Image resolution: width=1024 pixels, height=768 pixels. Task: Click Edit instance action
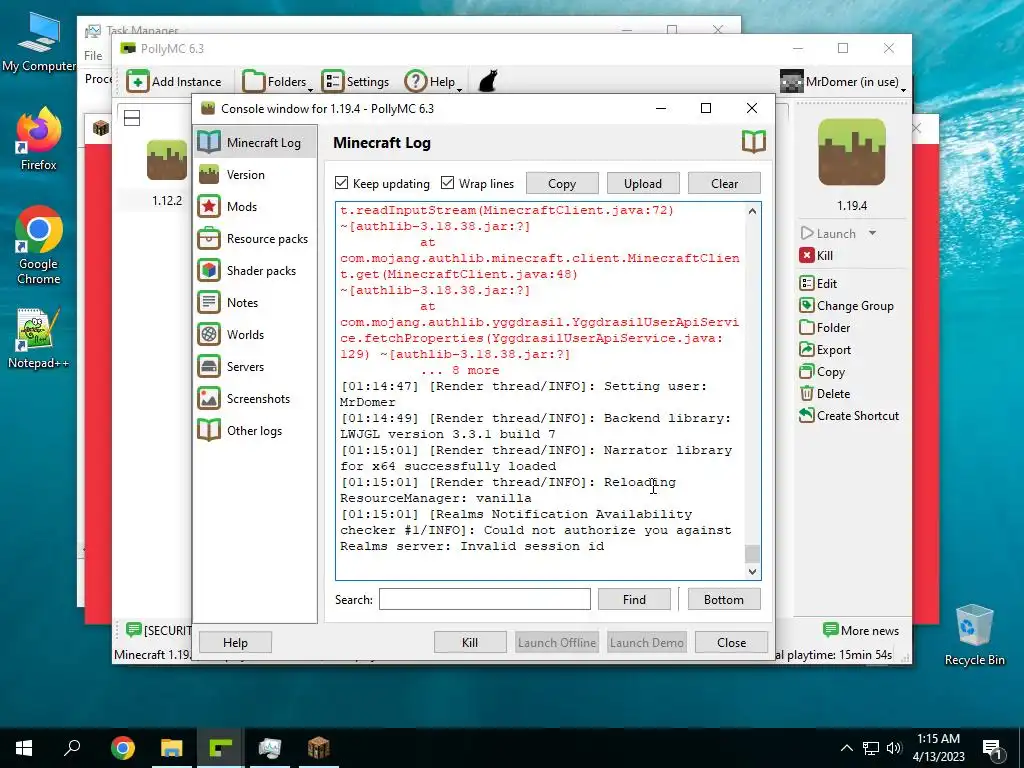click(x=818, y=283)
